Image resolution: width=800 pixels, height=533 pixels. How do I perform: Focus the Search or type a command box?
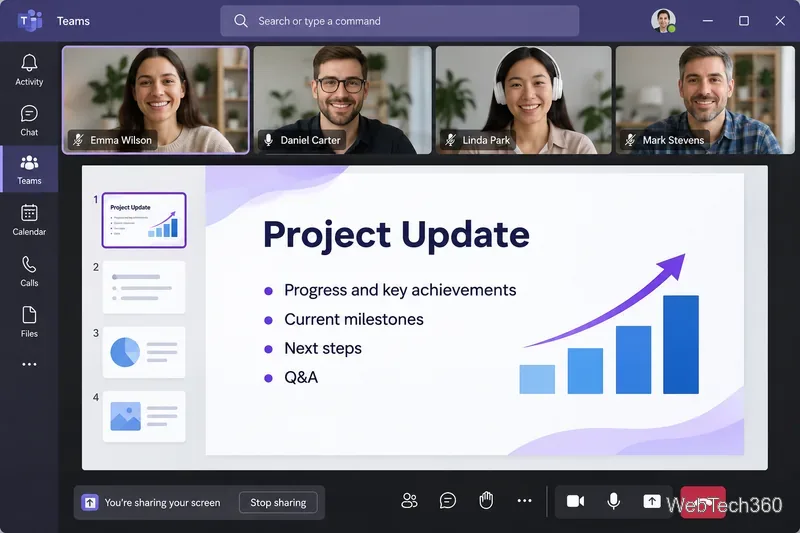pyautogui.click(x=399, y=21)
